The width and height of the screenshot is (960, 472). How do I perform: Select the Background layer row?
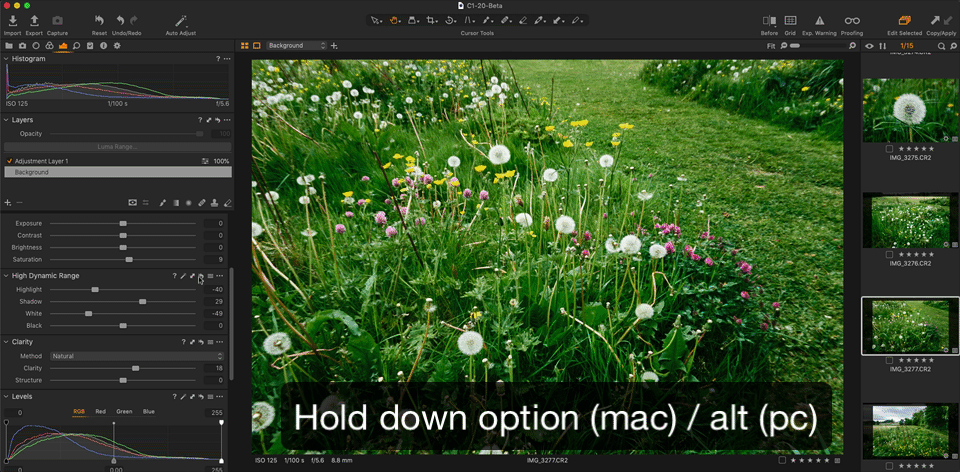coord(118,173)
